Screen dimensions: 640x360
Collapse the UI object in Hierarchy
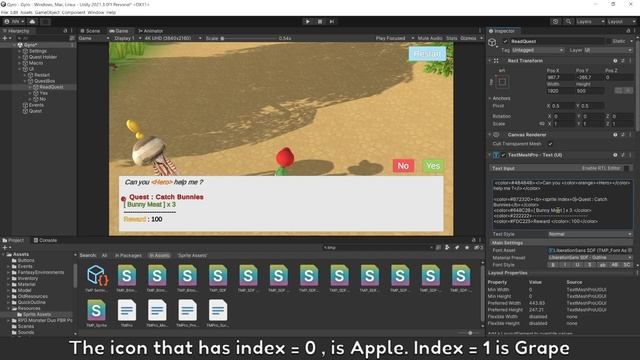pyautogui.click(x=19, y=69)
